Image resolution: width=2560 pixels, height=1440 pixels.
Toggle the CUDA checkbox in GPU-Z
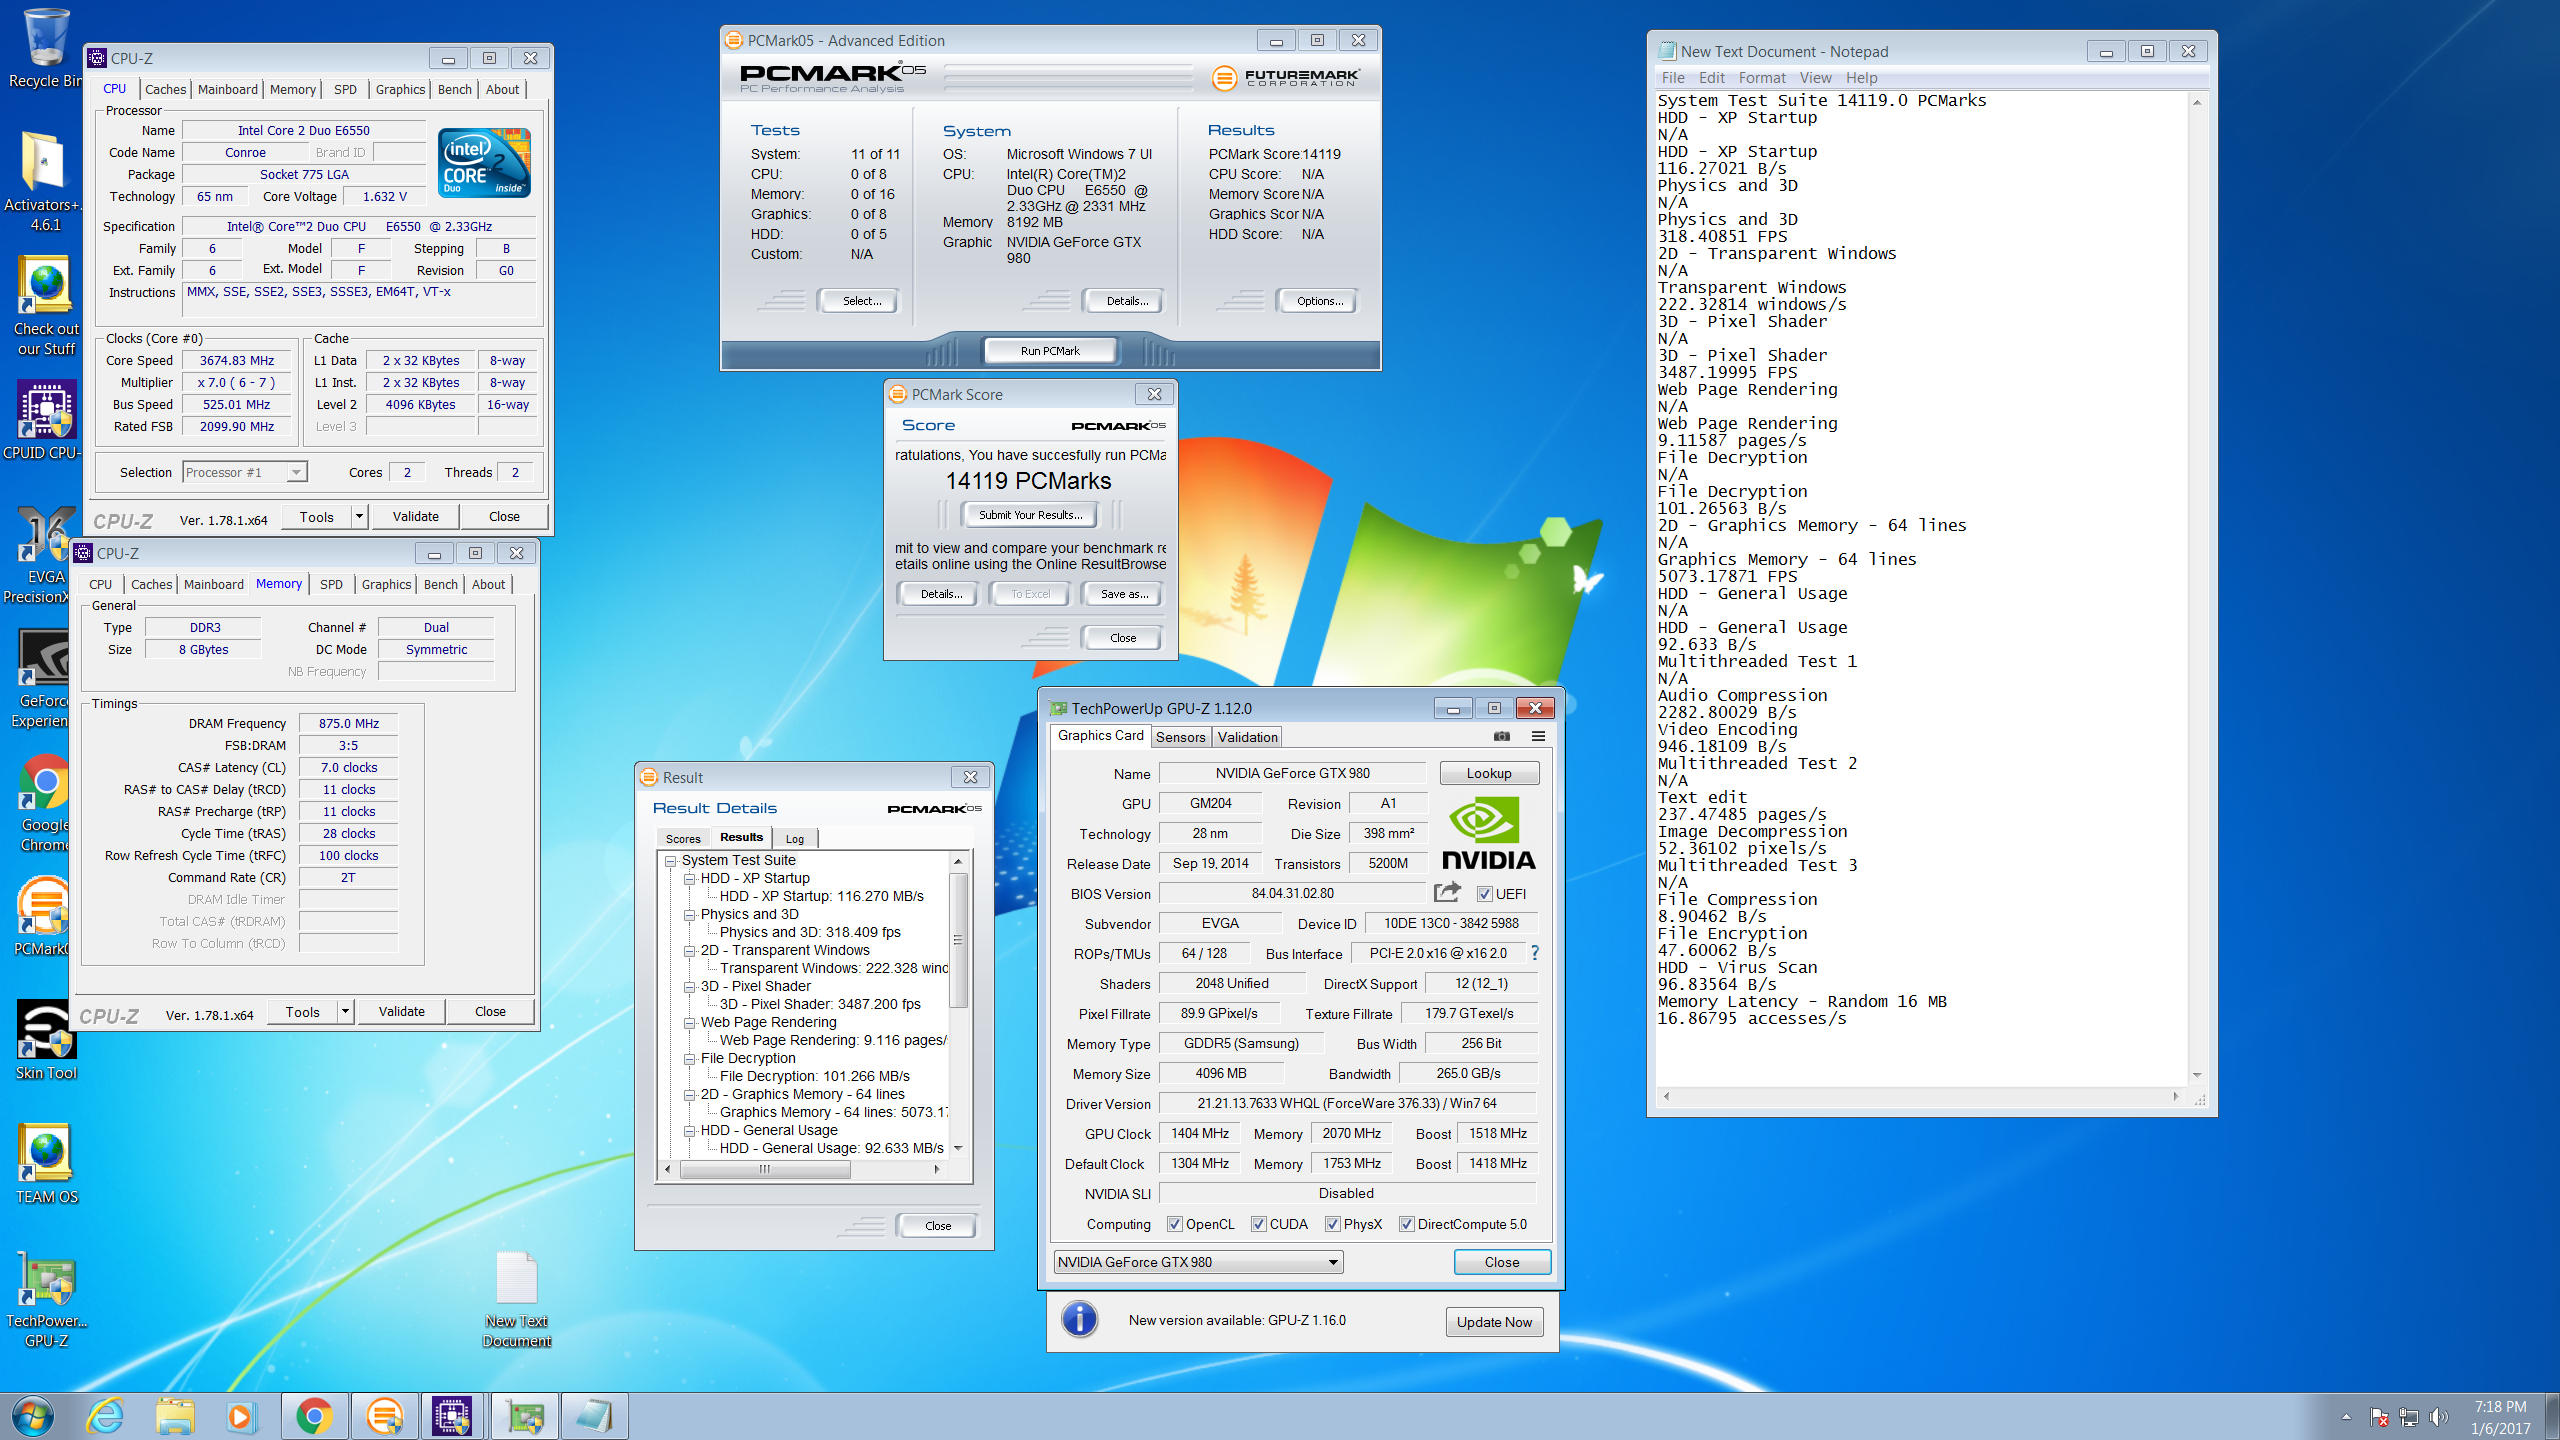pyautogui.click(x=1259, y=1224)
